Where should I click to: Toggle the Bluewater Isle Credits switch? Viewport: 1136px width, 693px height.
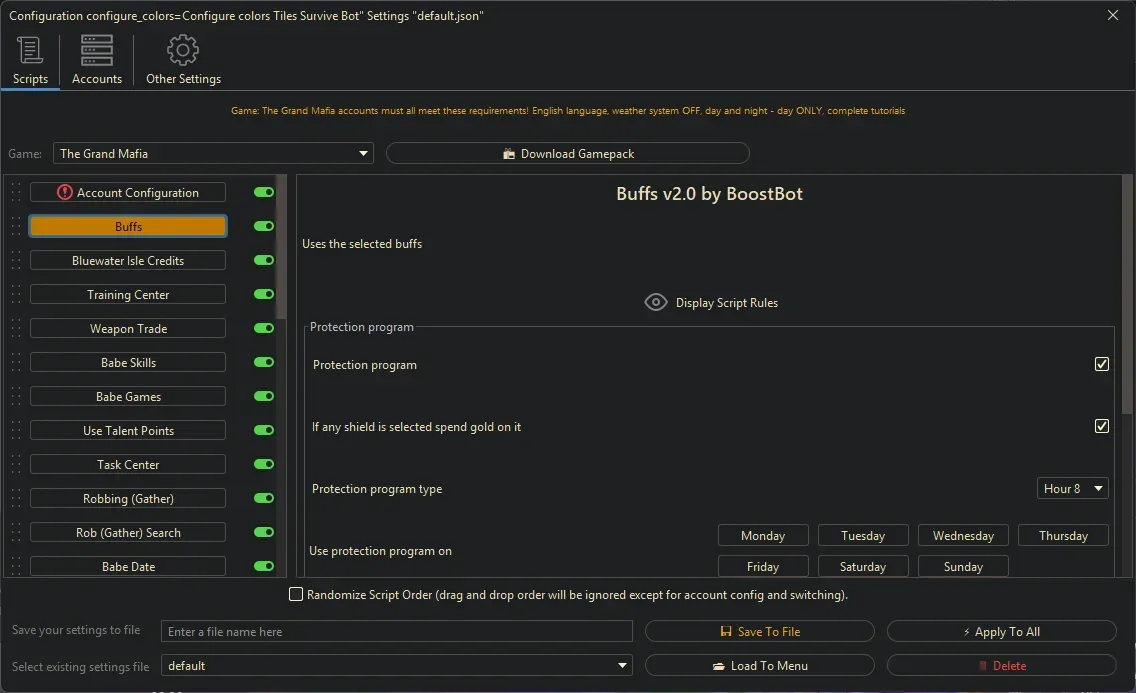(x=264, y=260)
